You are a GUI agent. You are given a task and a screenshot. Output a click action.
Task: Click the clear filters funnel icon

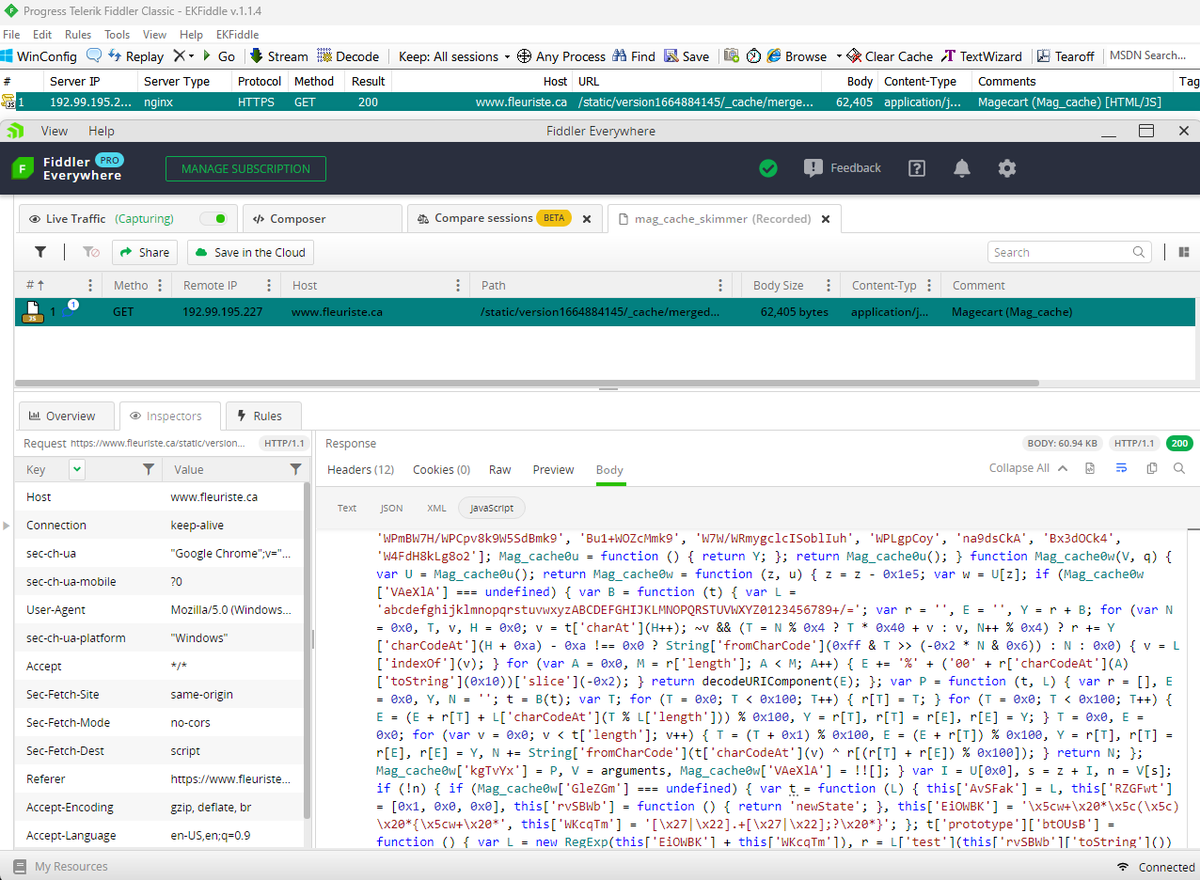[90, 252]
